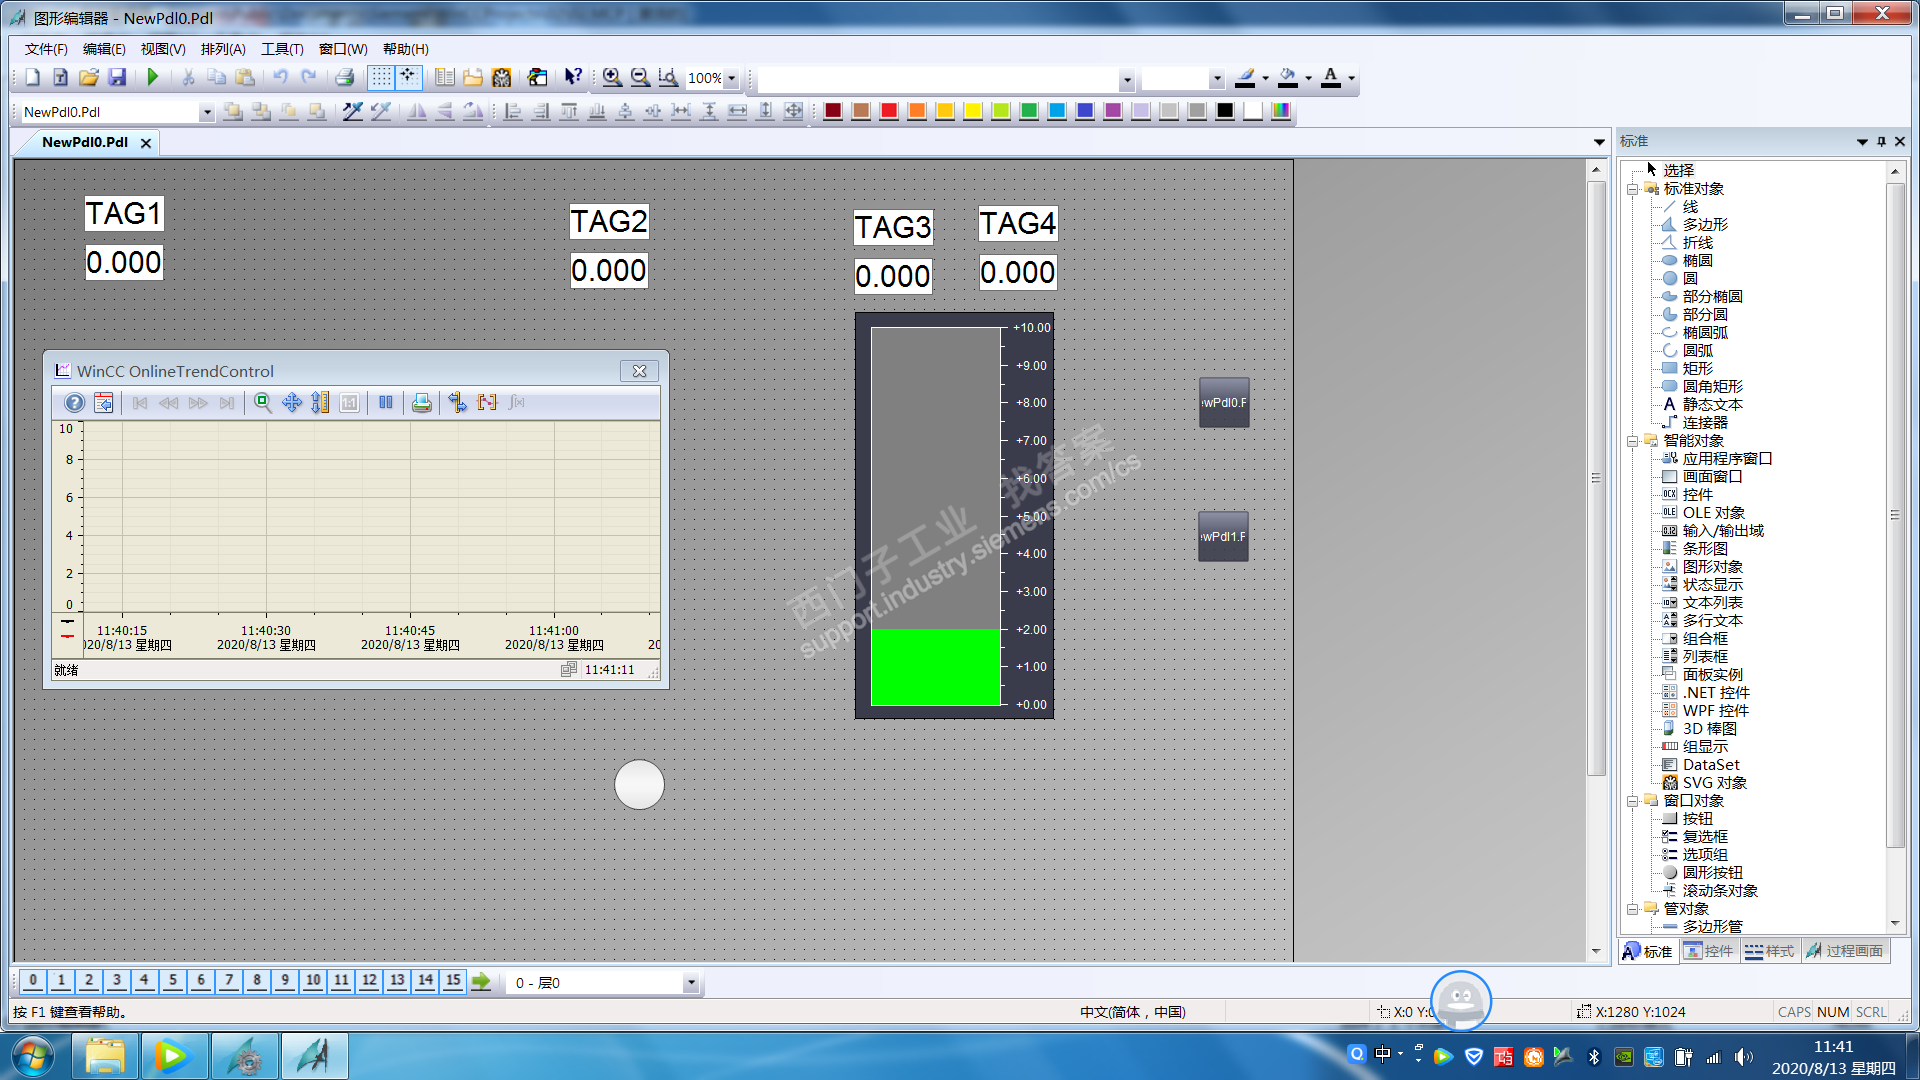The width and height of the screenshot is (1920, 1080).
Task: Click the context help arrow icon
Action: 572,77
